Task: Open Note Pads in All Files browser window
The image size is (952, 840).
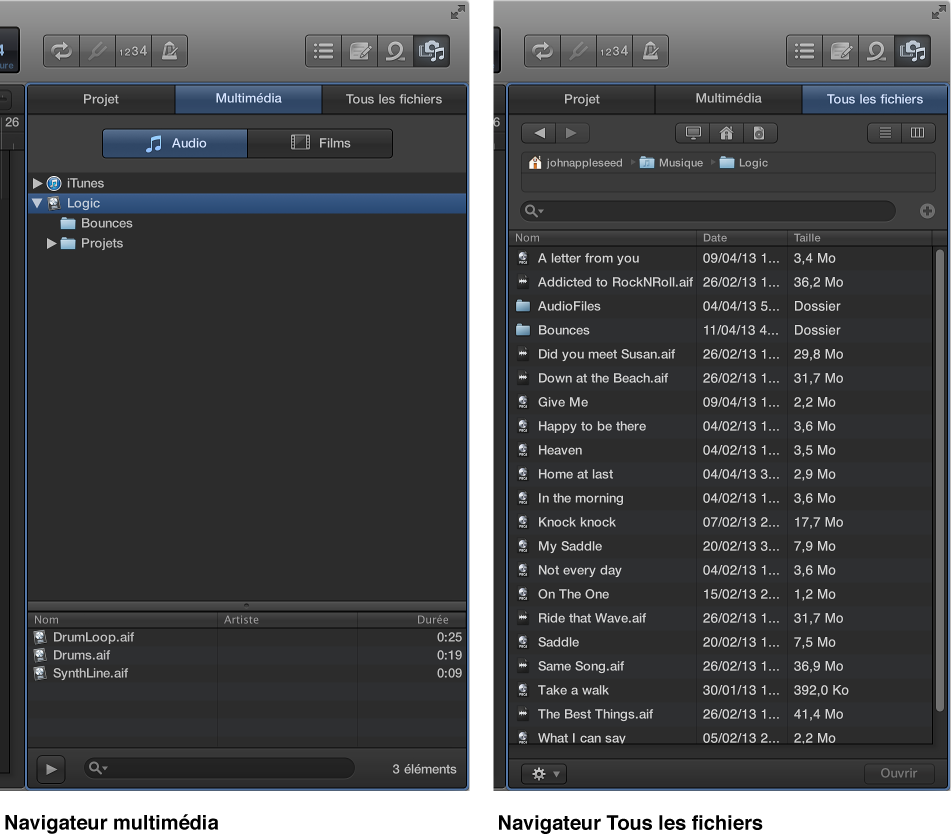Action: (840, 52)
